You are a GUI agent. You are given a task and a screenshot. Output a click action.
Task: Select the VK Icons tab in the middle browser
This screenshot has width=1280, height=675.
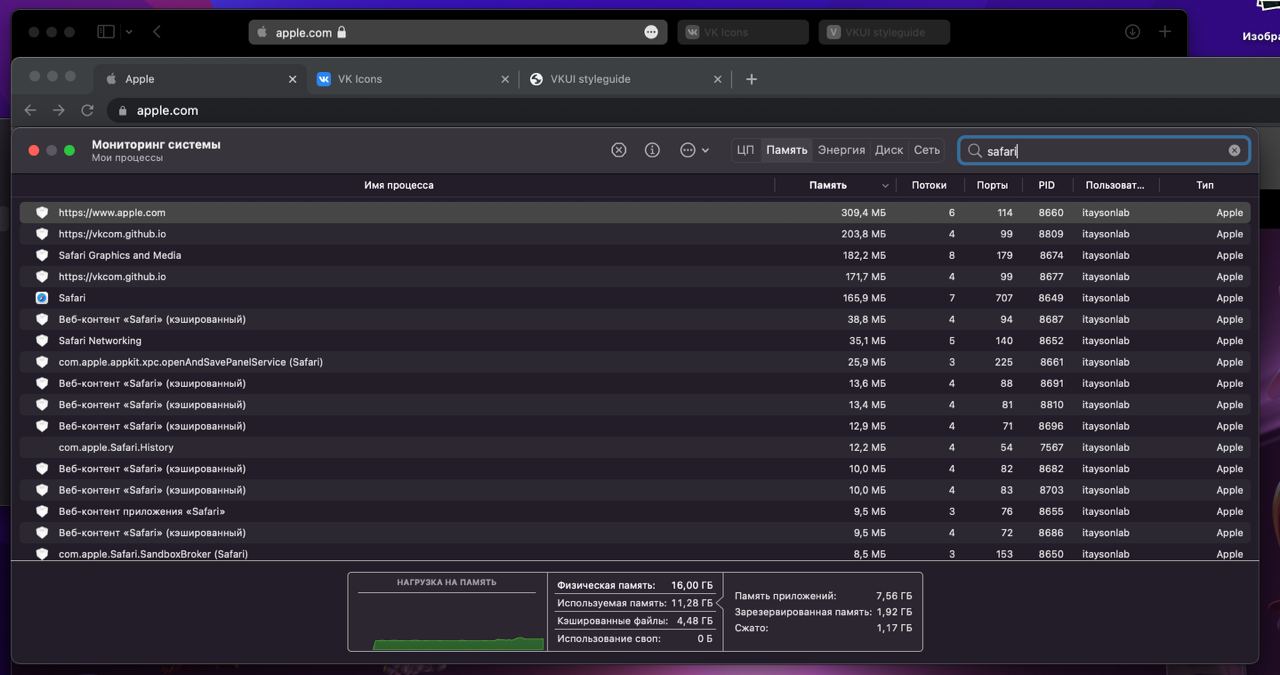click(x=412, y=79)
